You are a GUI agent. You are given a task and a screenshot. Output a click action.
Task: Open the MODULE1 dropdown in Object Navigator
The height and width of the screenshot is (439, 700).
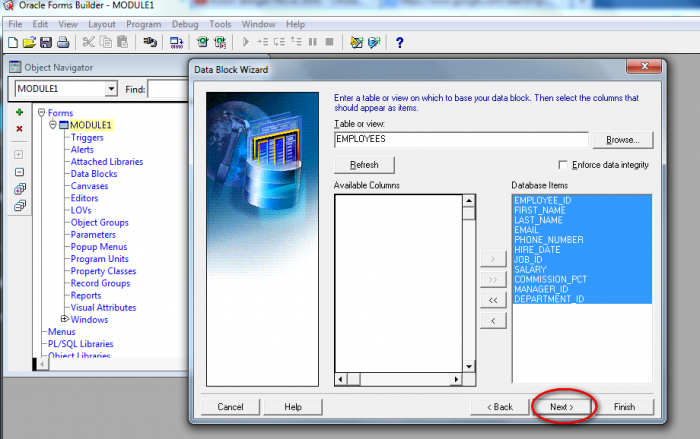tap(111, 89)
